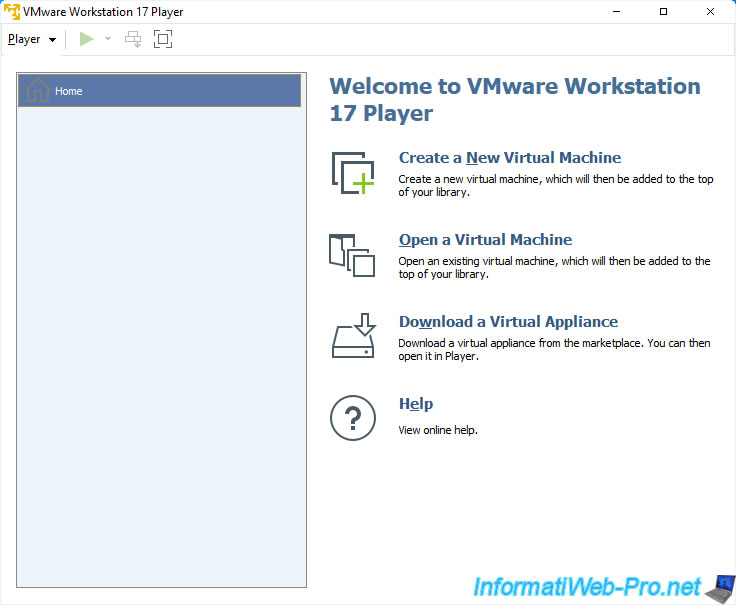This screenshot has height=605, width=736.
Task: Enter full screen mode from the toolbar
Action: coord(162,39)
